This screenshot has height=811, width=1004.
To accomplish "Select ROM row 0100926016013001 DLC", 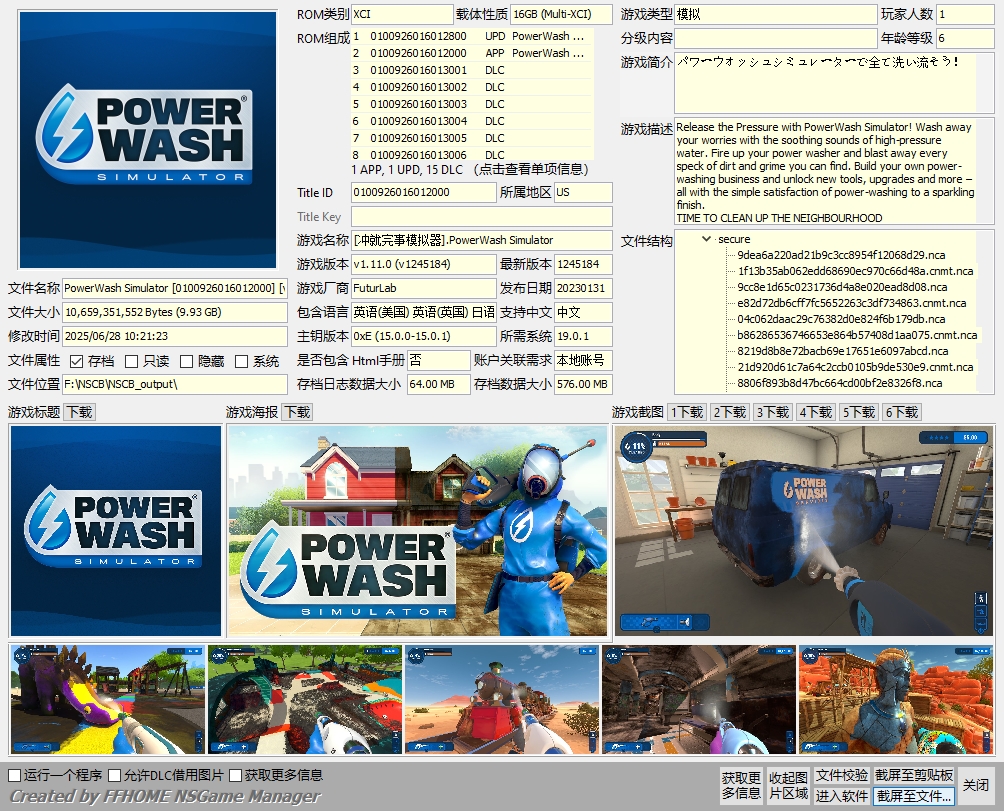I will point(473,70).
